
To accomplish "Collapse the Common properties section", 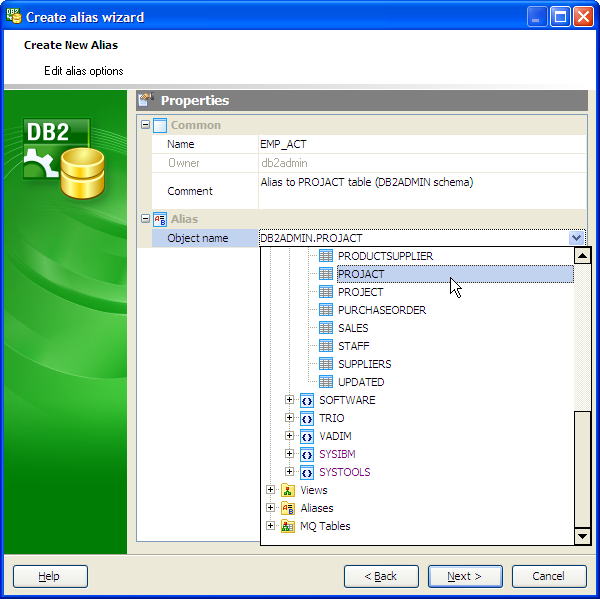I will [x=145, y=125].
